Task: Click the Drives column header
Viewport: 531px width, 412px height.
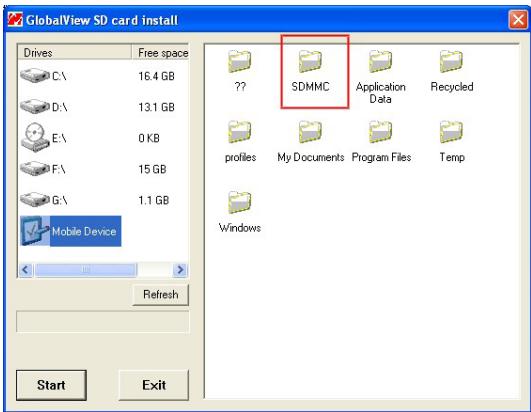Action: pos(75,52)
